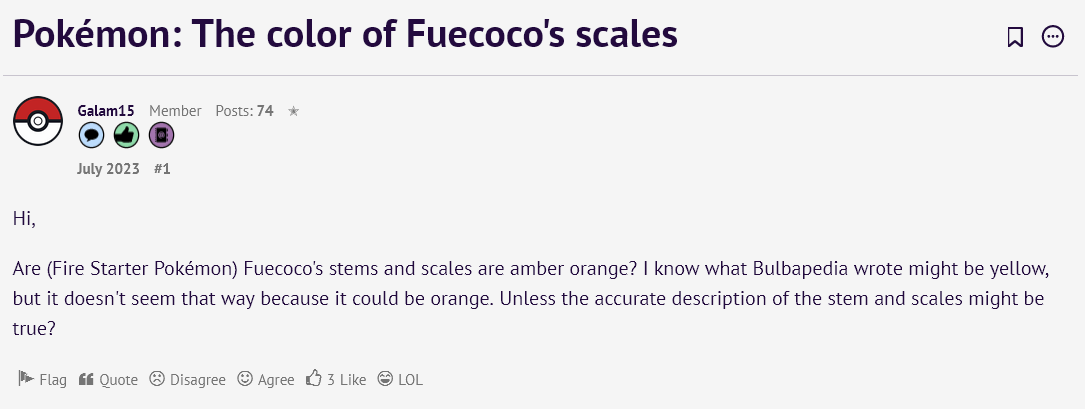React with LOL to the post
Screen dimensions: 1085x409
point(400,379)
